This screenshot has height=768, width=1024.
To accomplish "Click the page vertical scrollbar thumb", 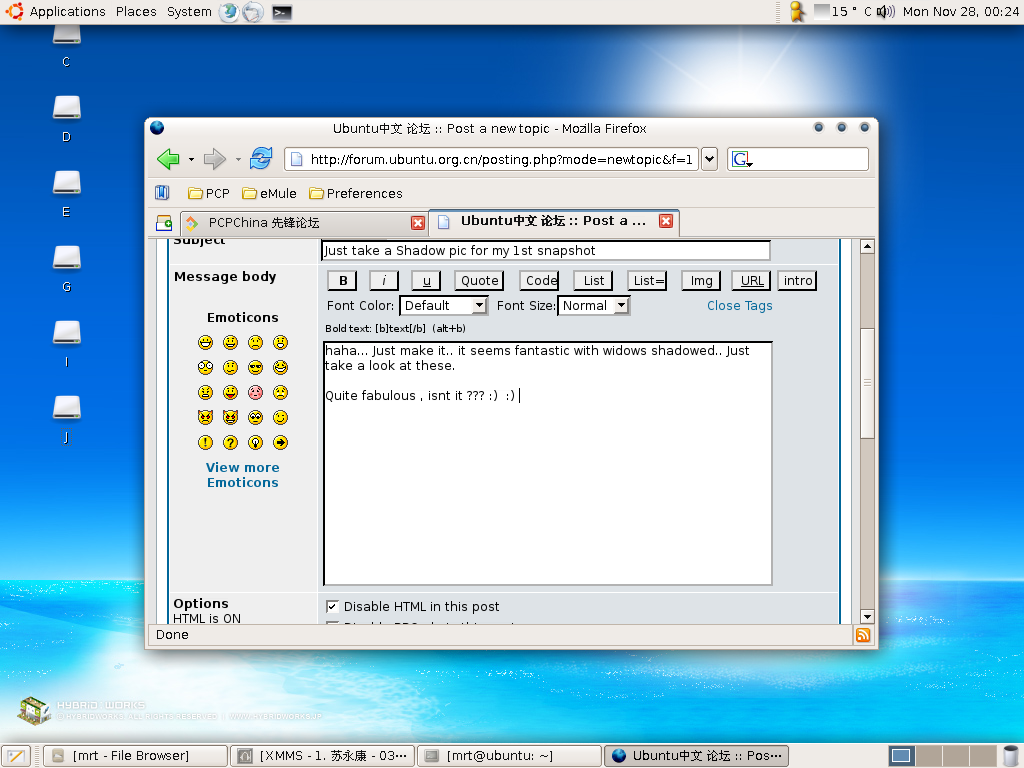I will (x=867, y=383).
